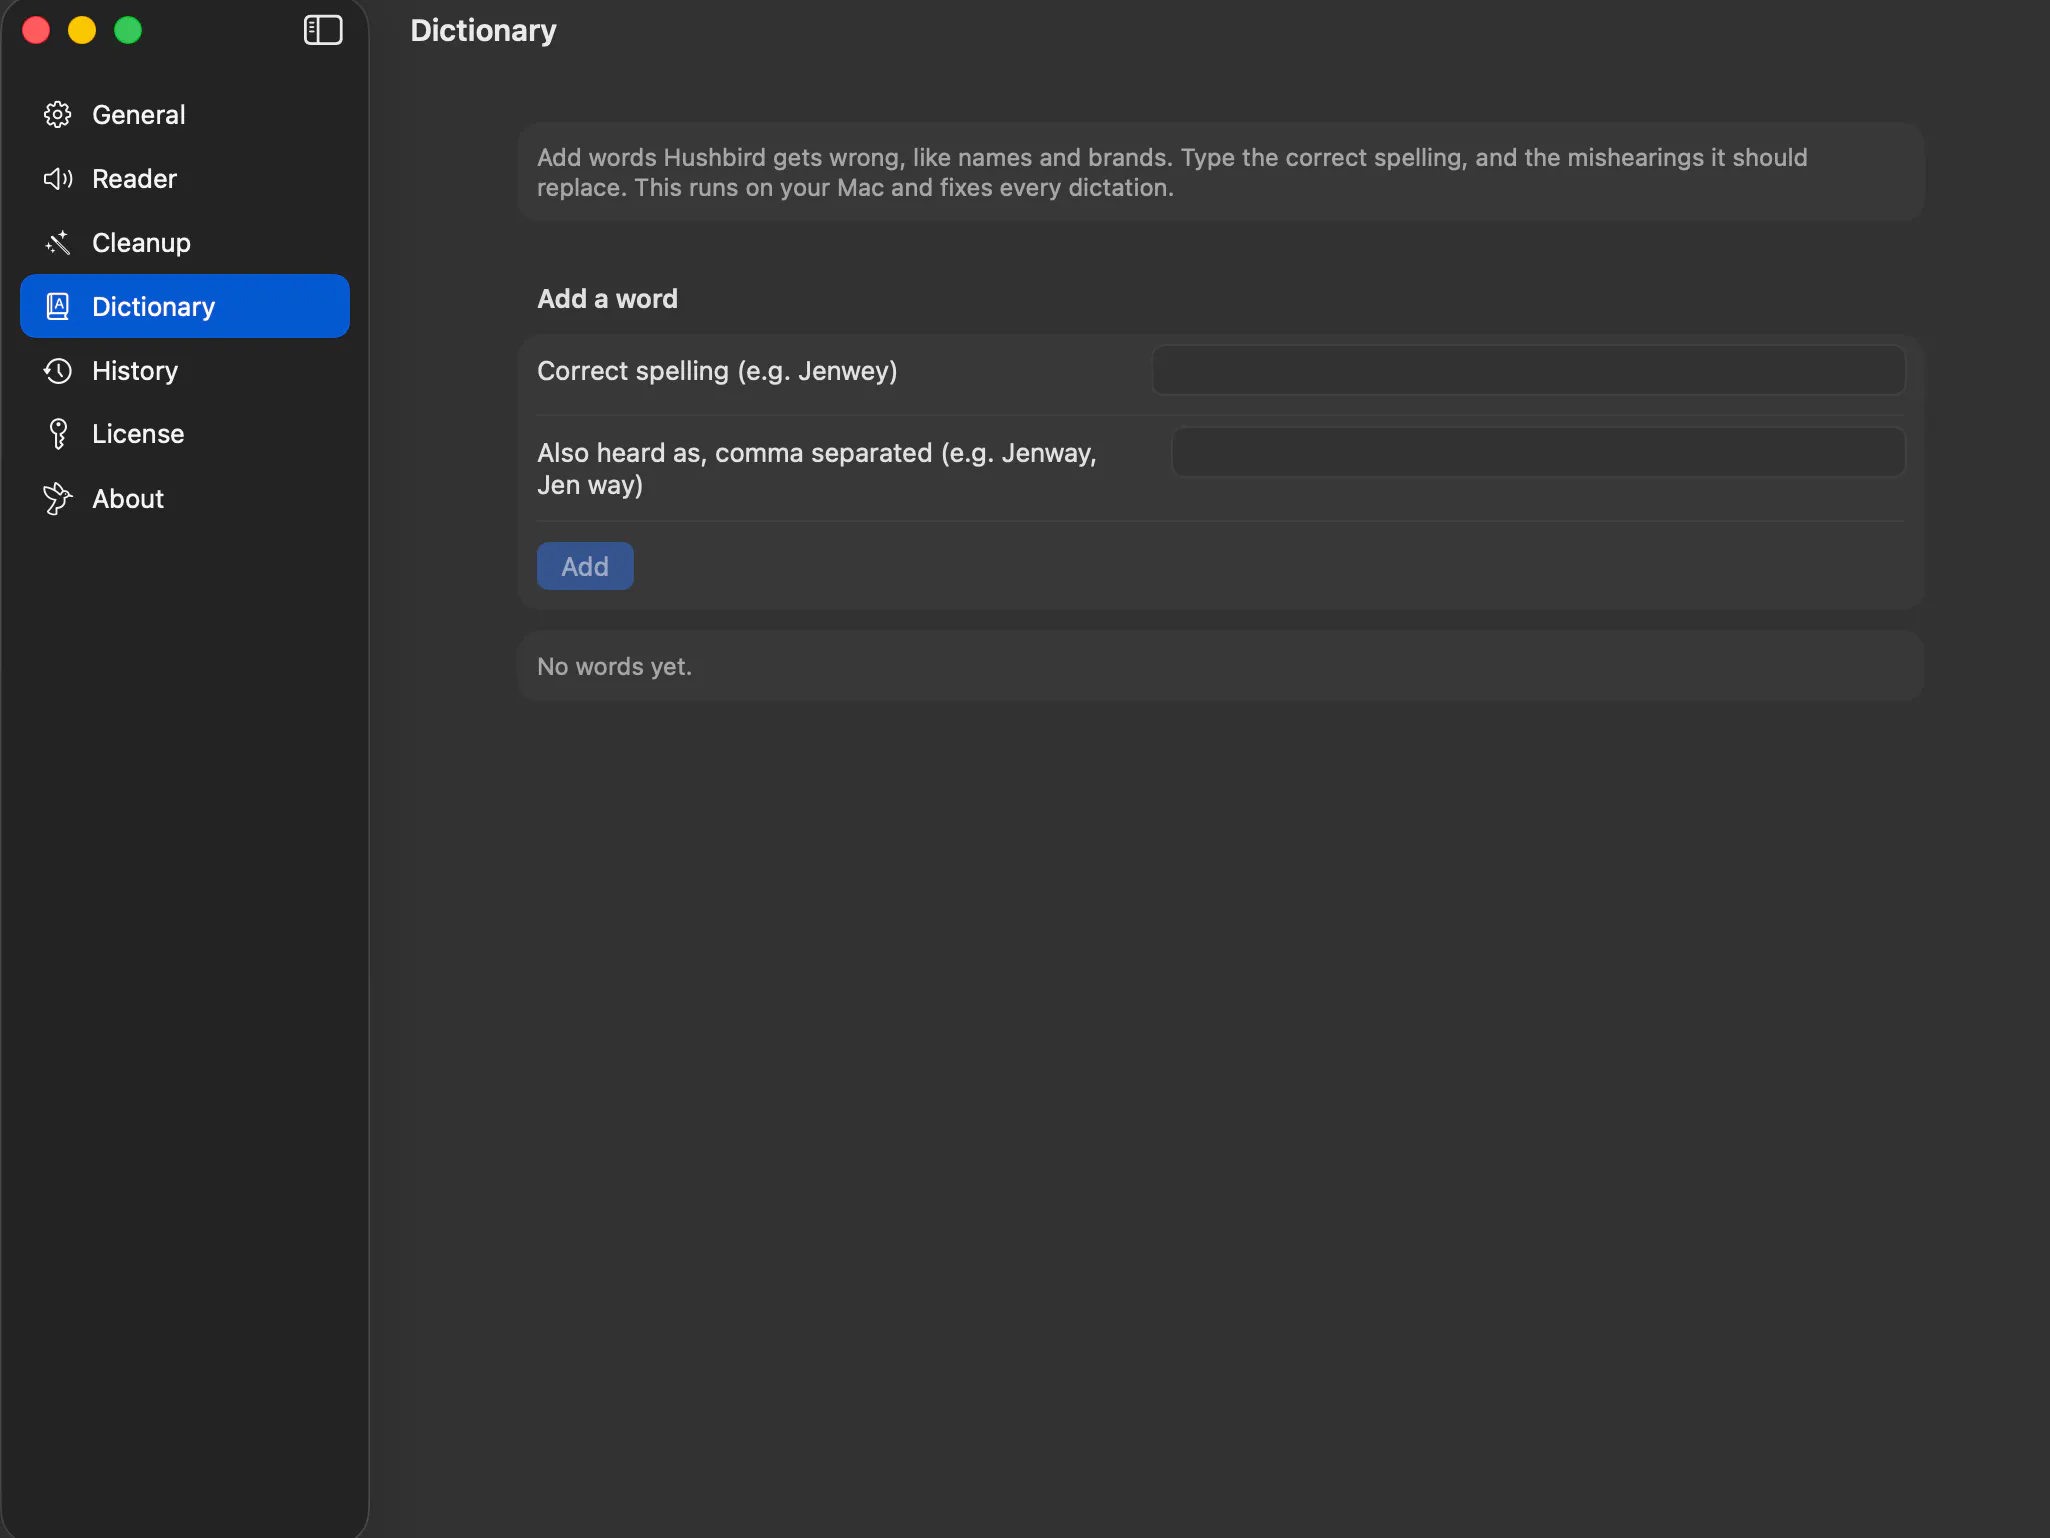Image resolution: width=2050 pixels, height=1538 pixels.
Task: Focus the Correct spelling input field
Action: [x=1528, y=370]
